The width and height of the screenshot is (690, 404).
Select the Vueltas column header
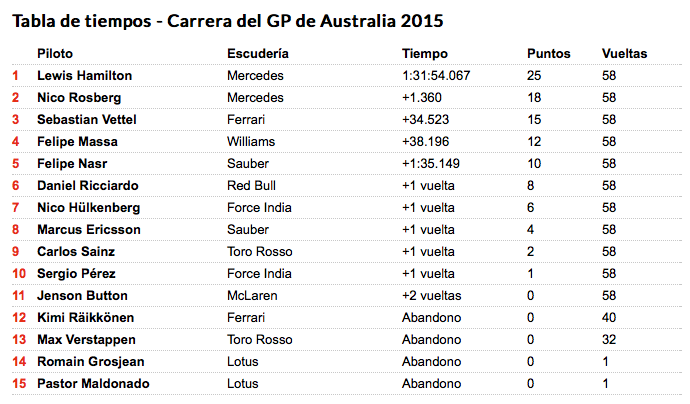tap(624, 54)
